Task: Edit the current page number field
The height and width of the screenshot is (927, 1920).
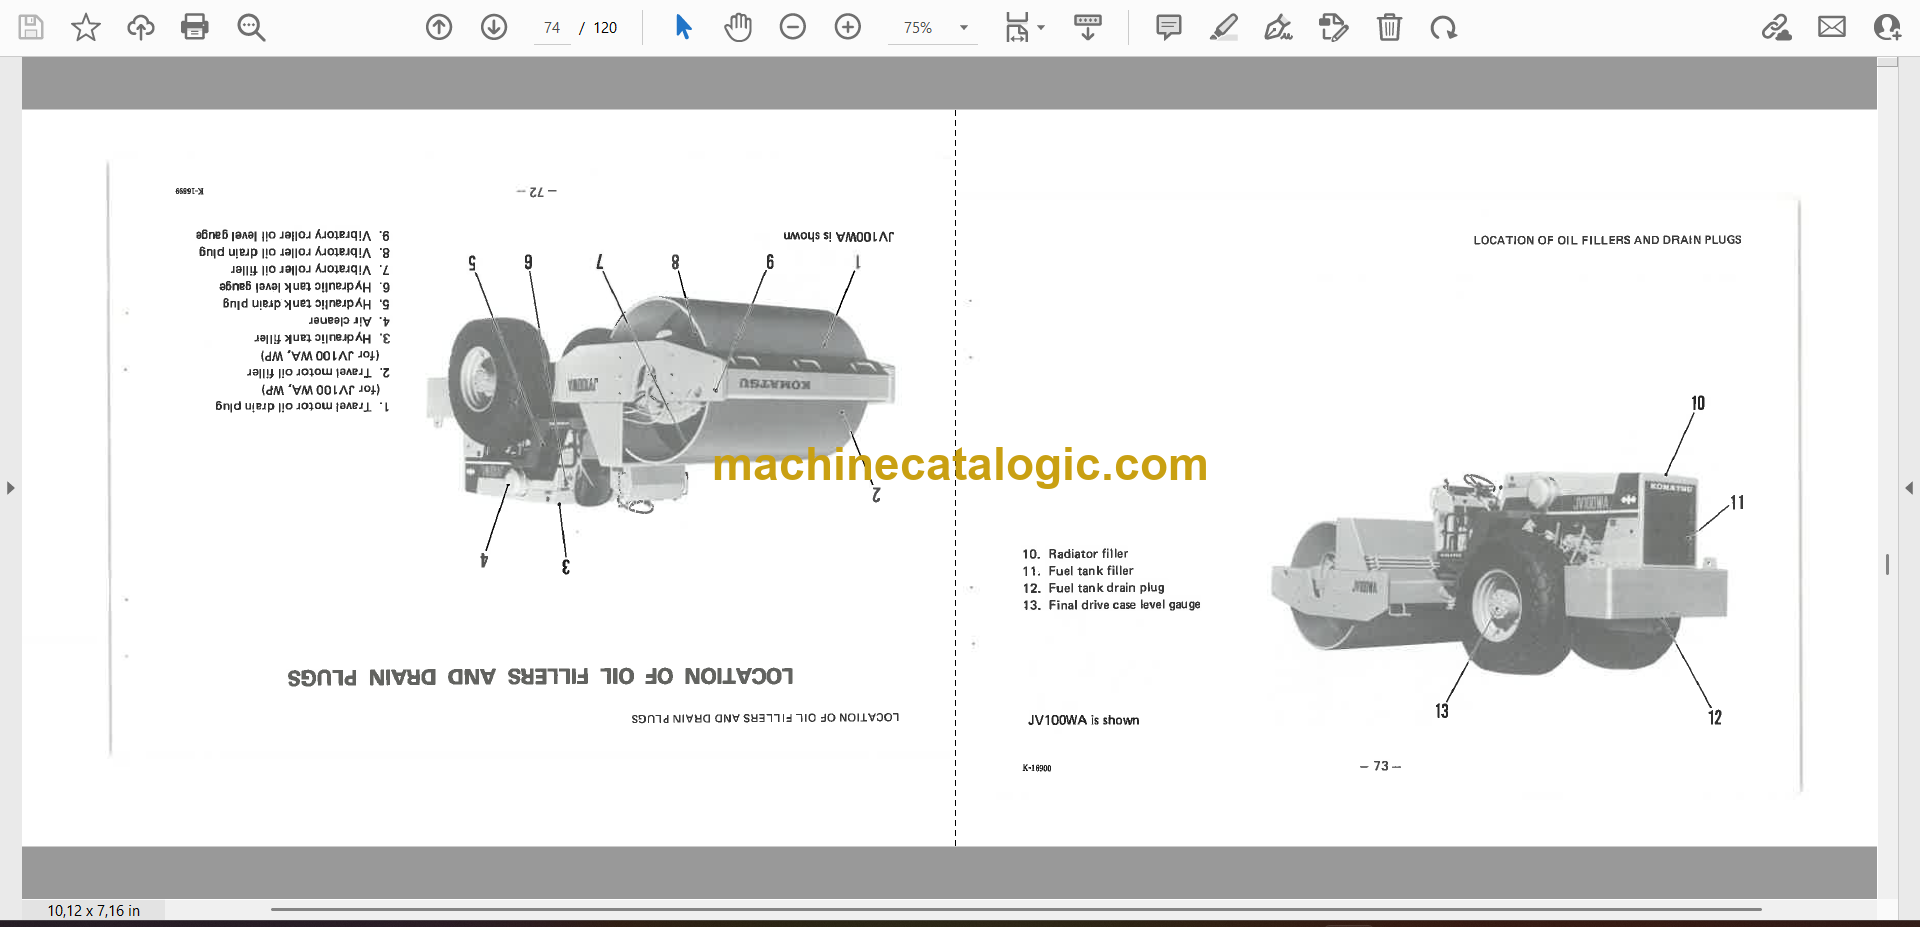Action: pos(552,28)
